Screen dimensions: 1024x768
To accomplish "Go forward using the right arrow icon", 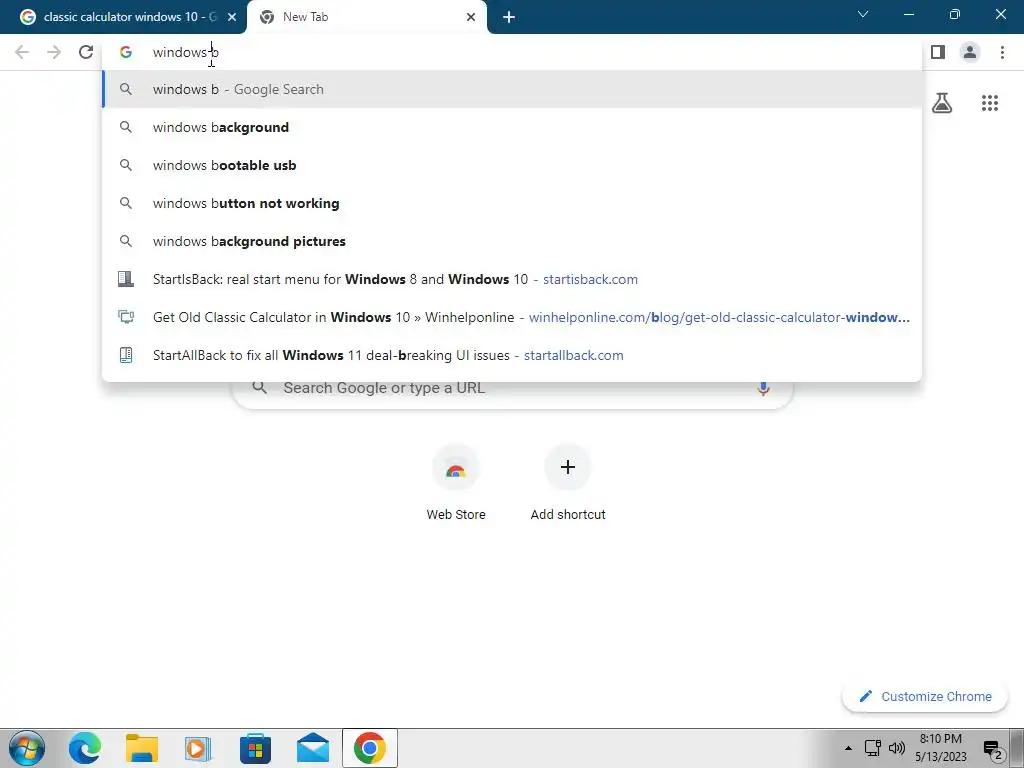I will tap(54, 52).
